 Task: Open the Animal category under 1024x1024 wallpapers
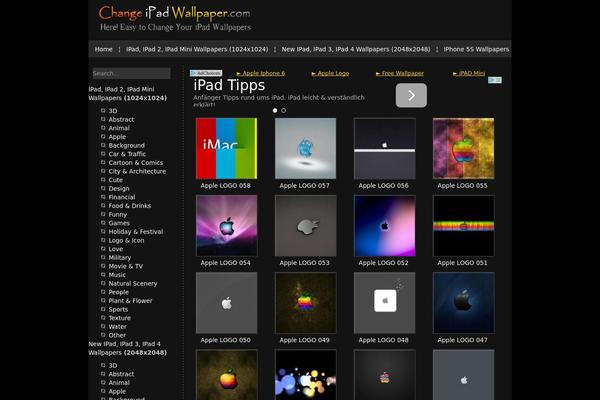(119, 128)
